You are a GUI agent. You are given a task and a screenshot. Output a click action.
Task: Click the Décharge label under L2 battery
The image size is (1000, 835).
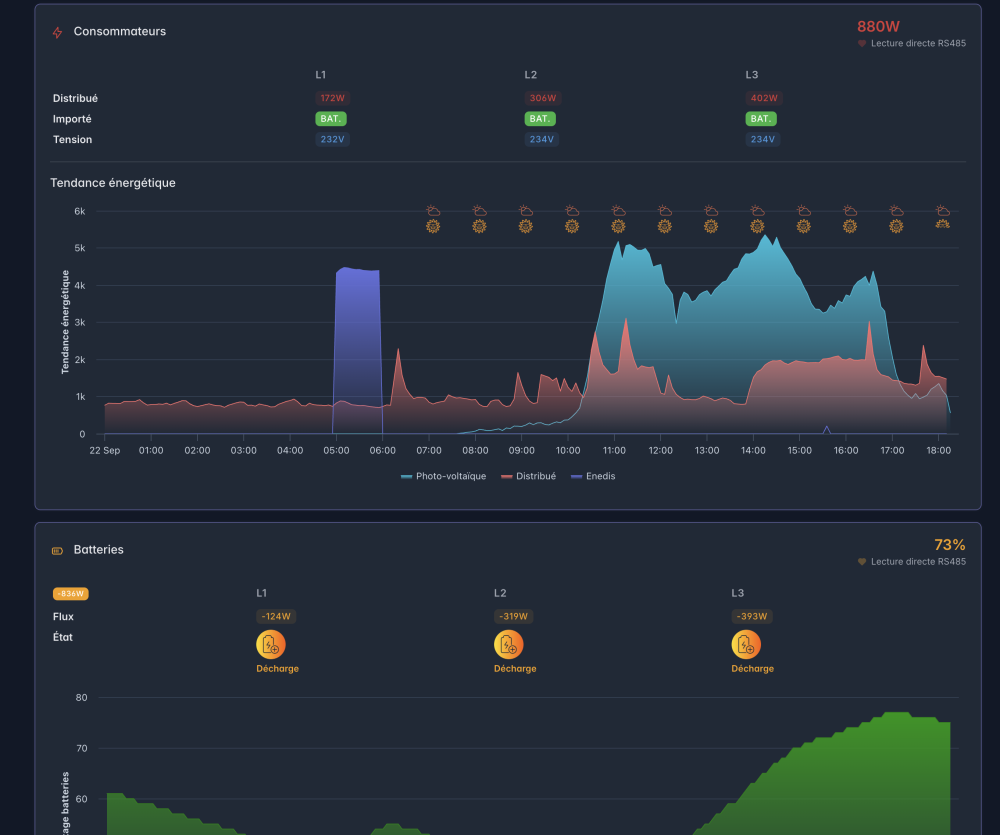[x=515, y=669]
